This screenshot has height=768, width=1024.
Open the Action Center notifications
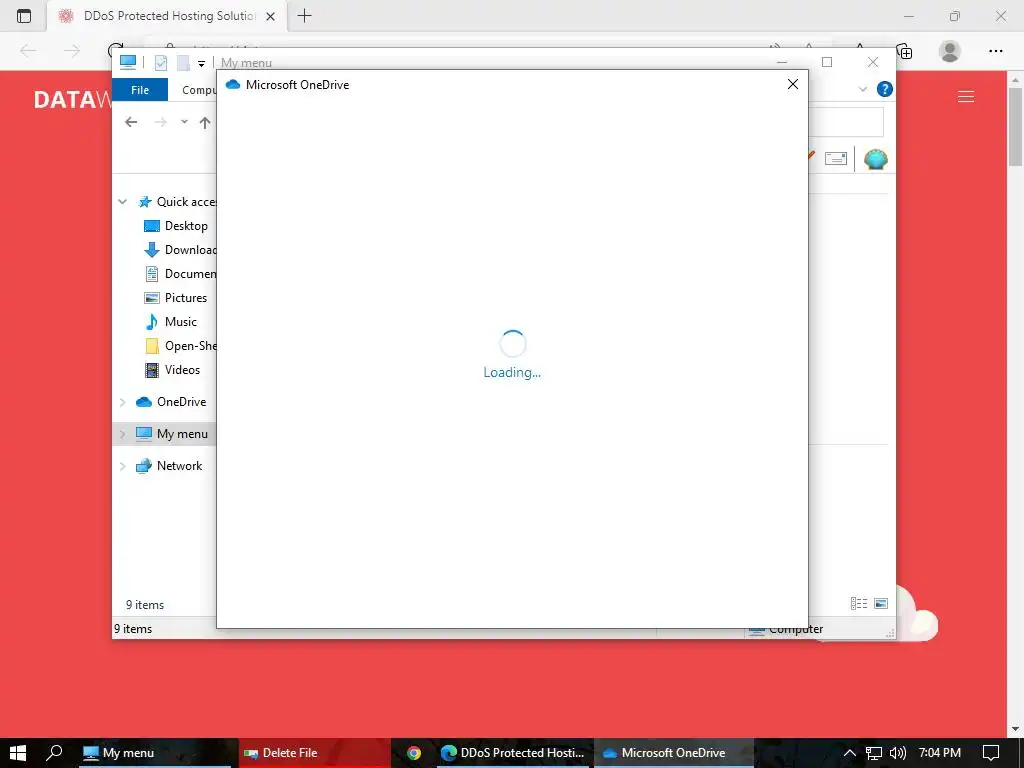tap(991, 753)
